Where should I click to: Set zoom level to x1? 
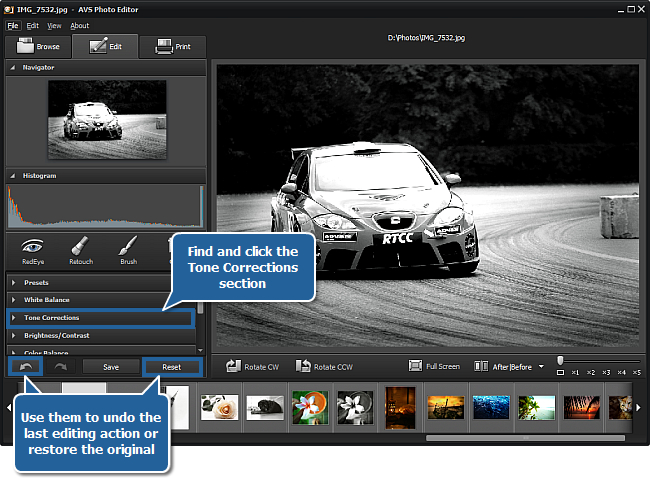pos(575,372)
